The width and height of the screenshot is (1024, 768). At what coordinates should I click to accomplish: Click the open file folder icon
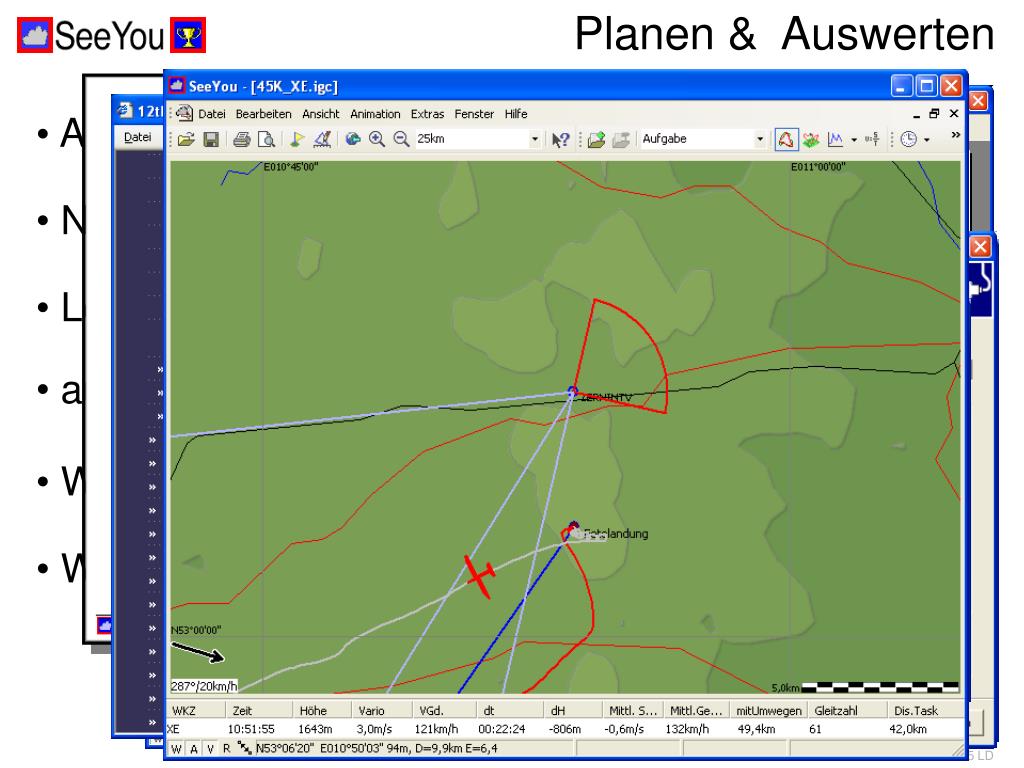187,139
